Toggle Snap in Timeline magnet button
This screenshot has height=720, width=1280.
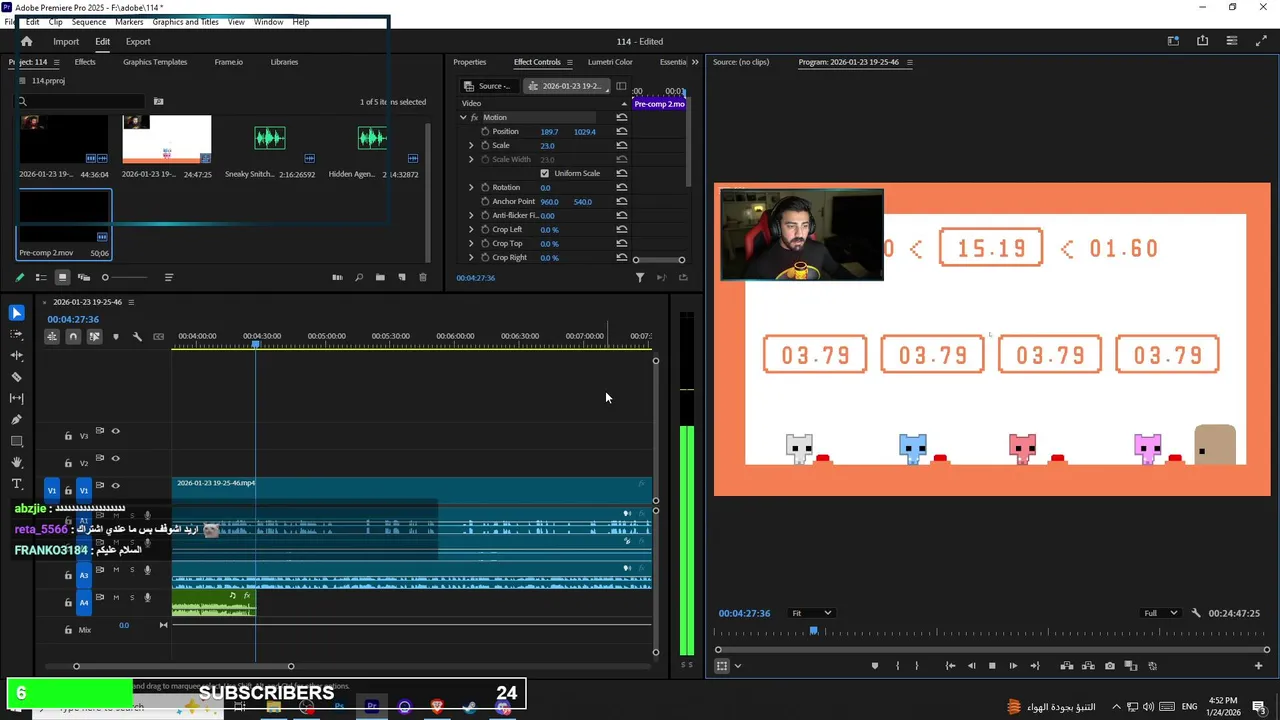(73, 336)
